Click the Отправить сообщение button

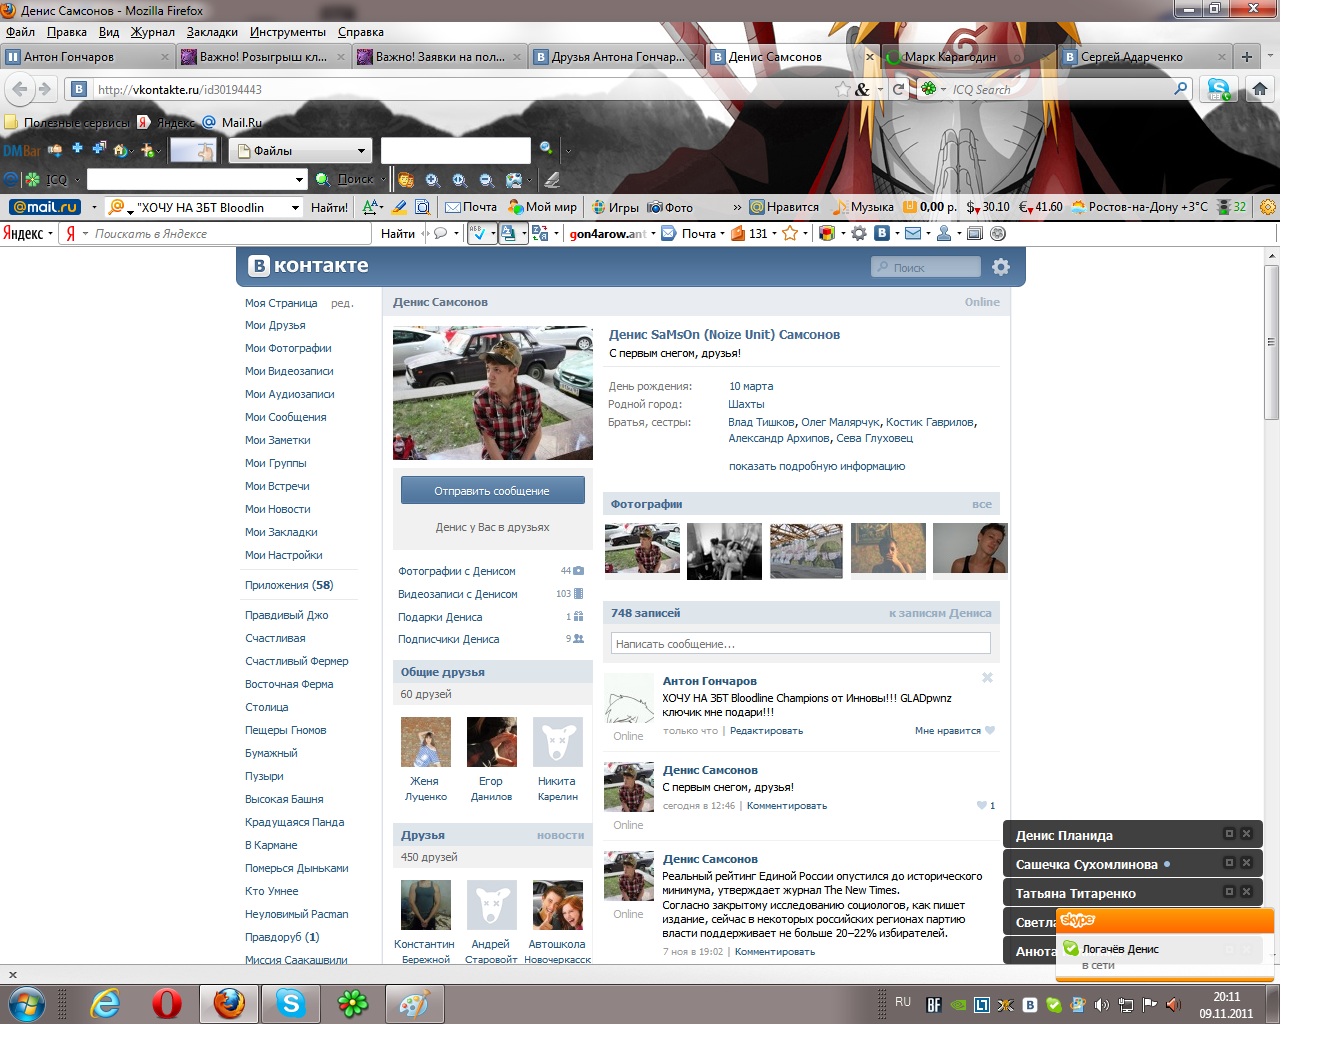tap(492, 491)
